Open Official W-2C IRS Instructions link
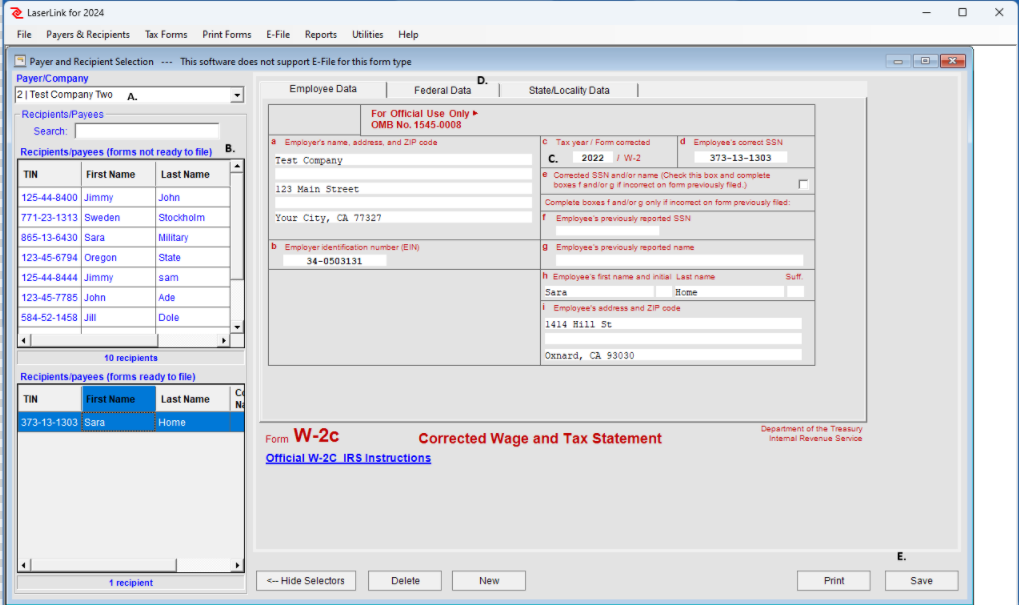The width and height of the screenshot is (1019, 605). point(348,458)
